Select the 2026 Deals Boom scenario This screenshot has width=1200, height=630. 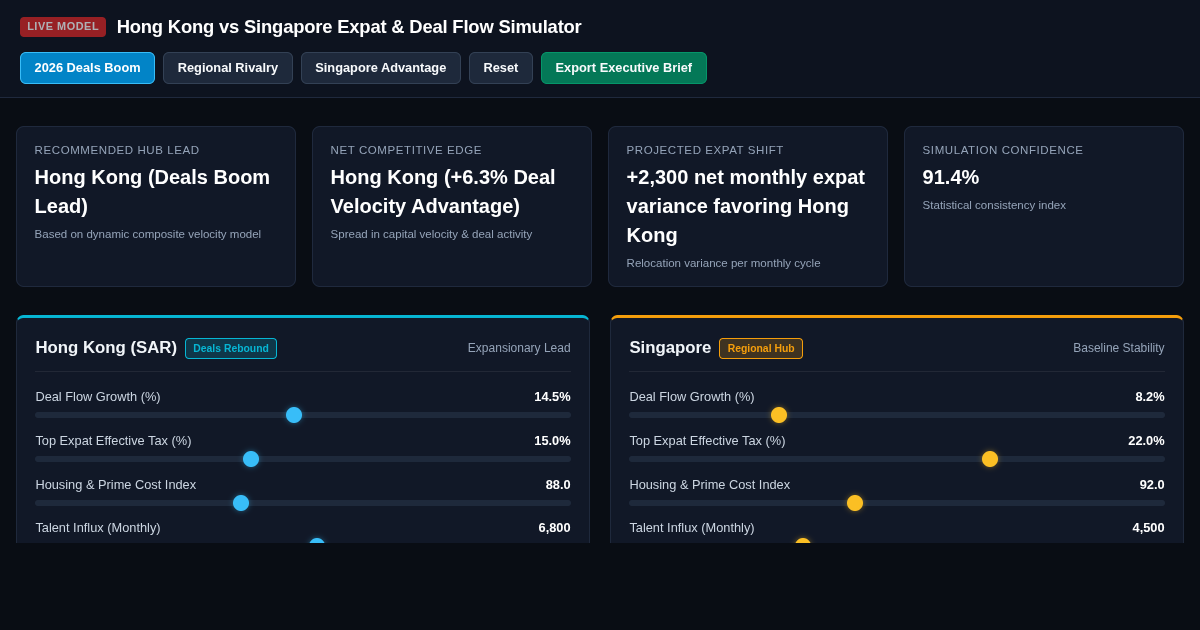point(87,68)
